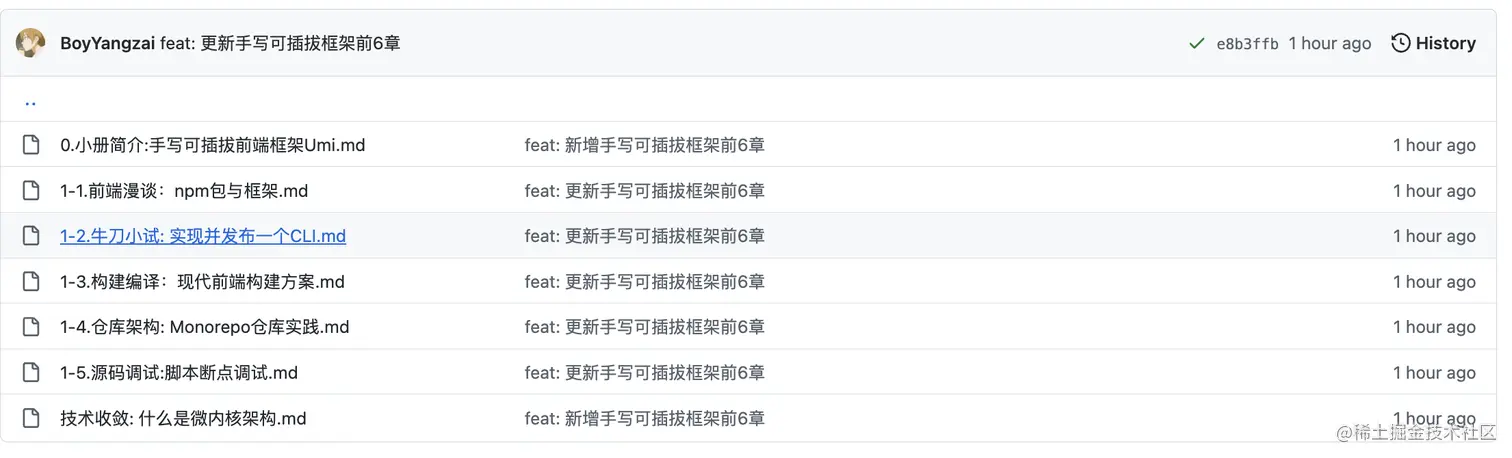
Task: Click file icon beside 1-3.构建编译 file
Action: pos(31,282)
